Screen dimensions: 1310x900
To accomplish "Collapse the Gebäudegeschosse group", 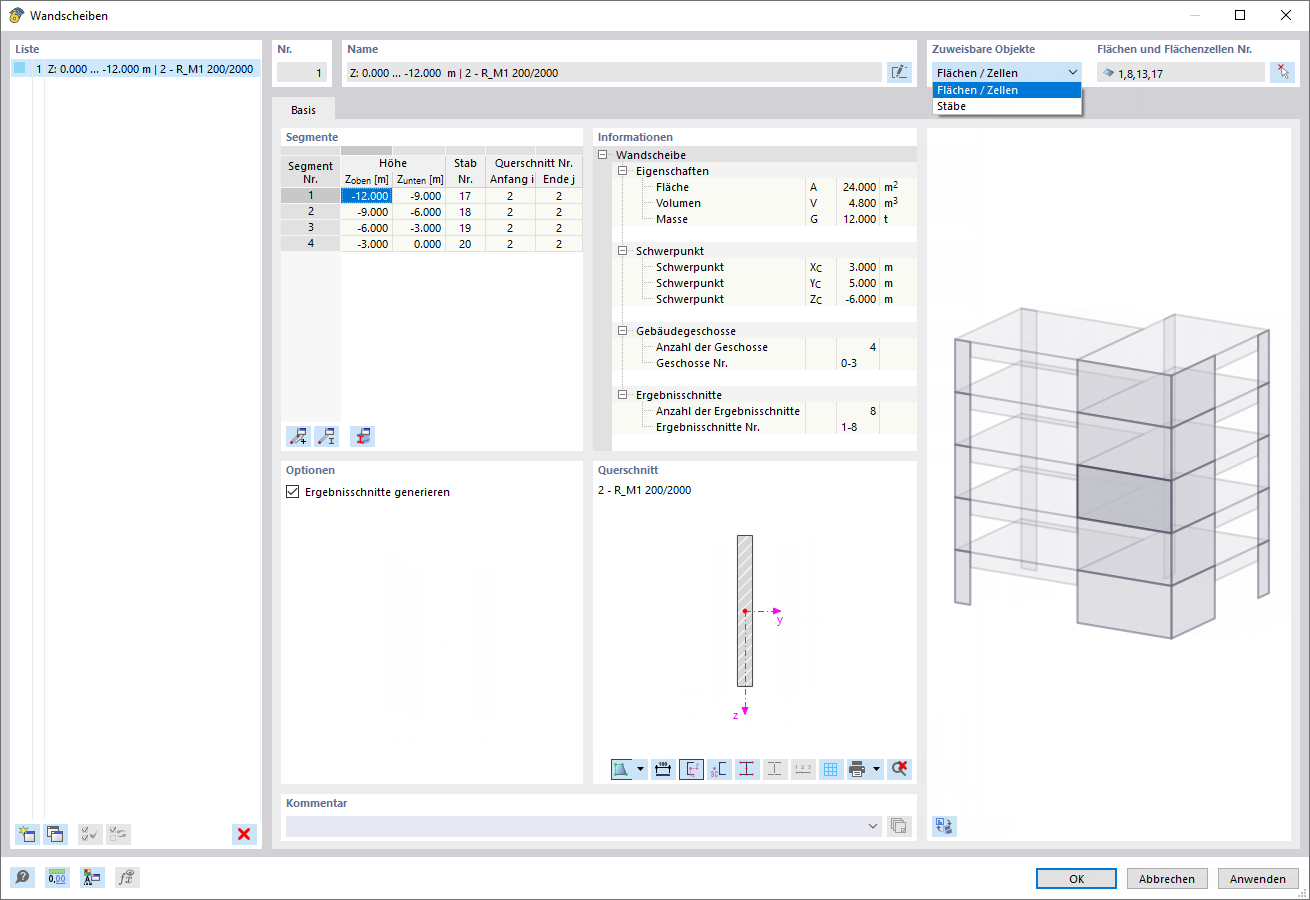I will (622, 331).
